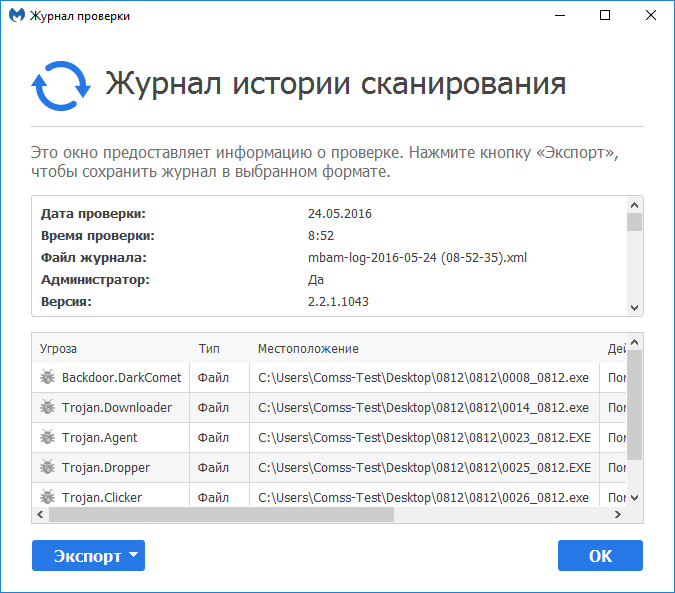This screenshot has width=675, height=593.
Task: Click path ending 0026_0812.exe
Action: pyautogui.click(x=423, y=497)
